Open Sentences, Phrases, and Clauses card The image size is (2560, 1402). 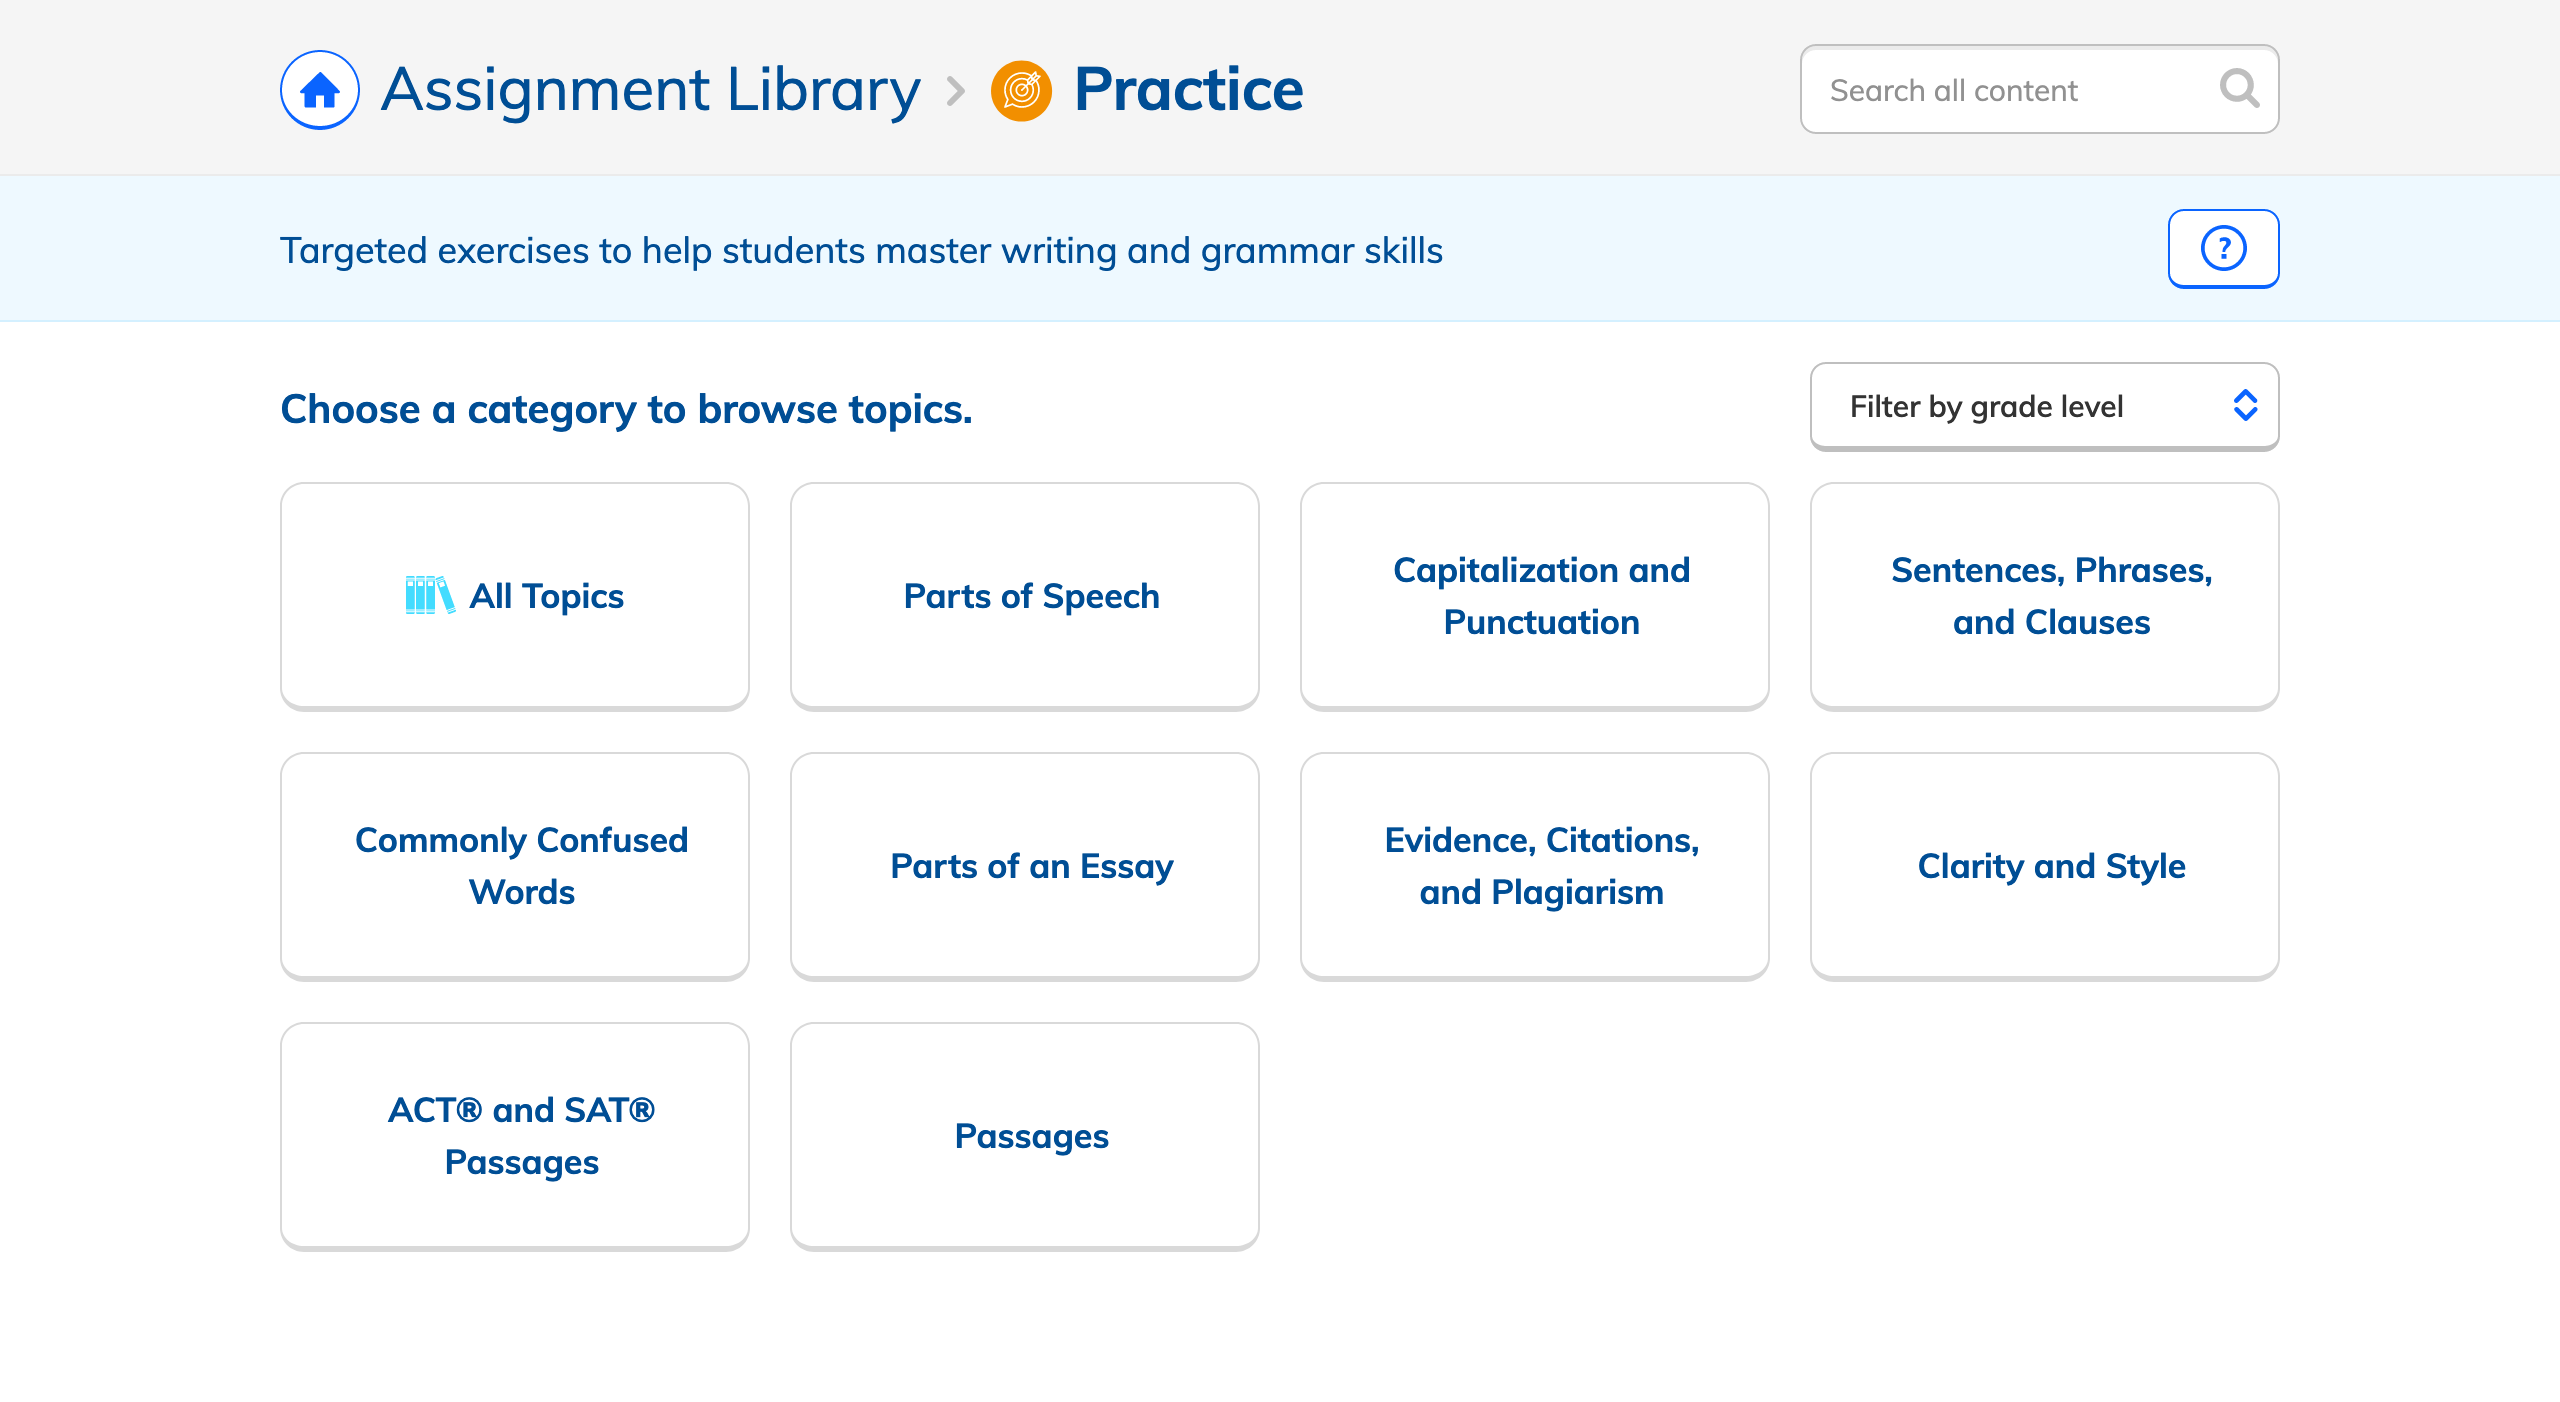click(2045, 597)
